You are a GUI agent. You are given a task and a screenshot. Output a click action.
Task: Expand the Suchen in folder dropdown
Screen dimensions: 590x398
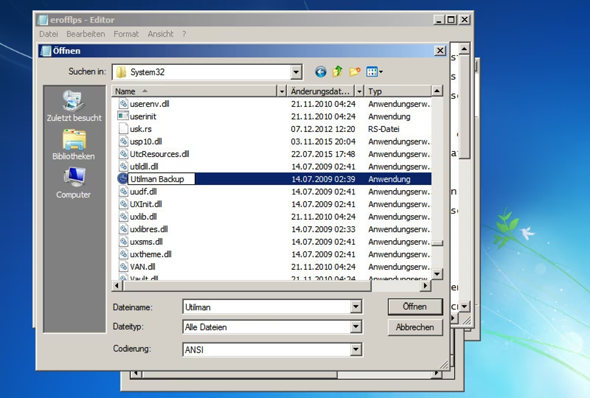(x=296, y=72)
